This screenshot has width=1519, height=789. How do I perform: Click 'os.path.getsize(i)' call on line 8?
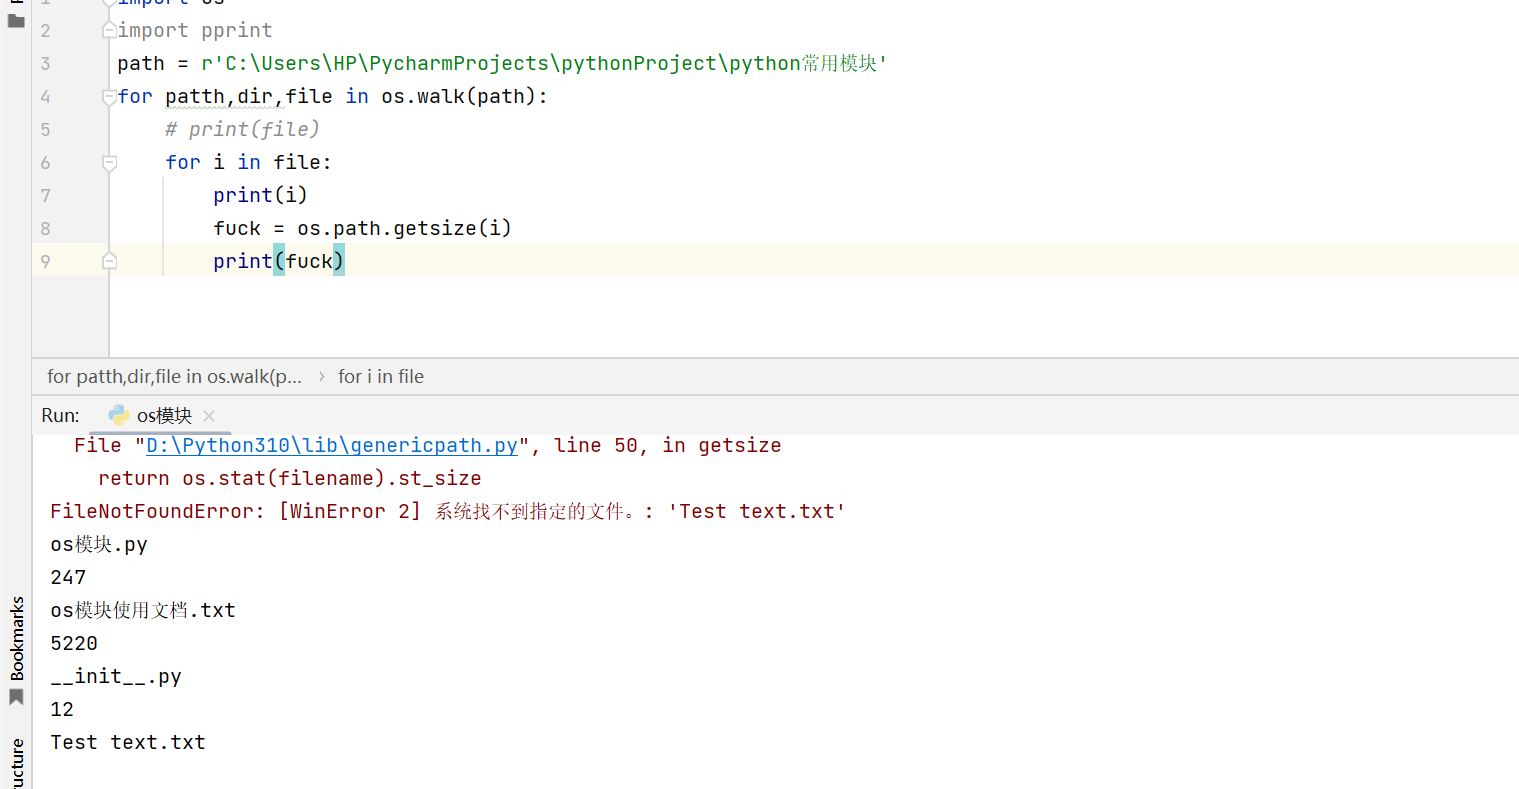404,228
